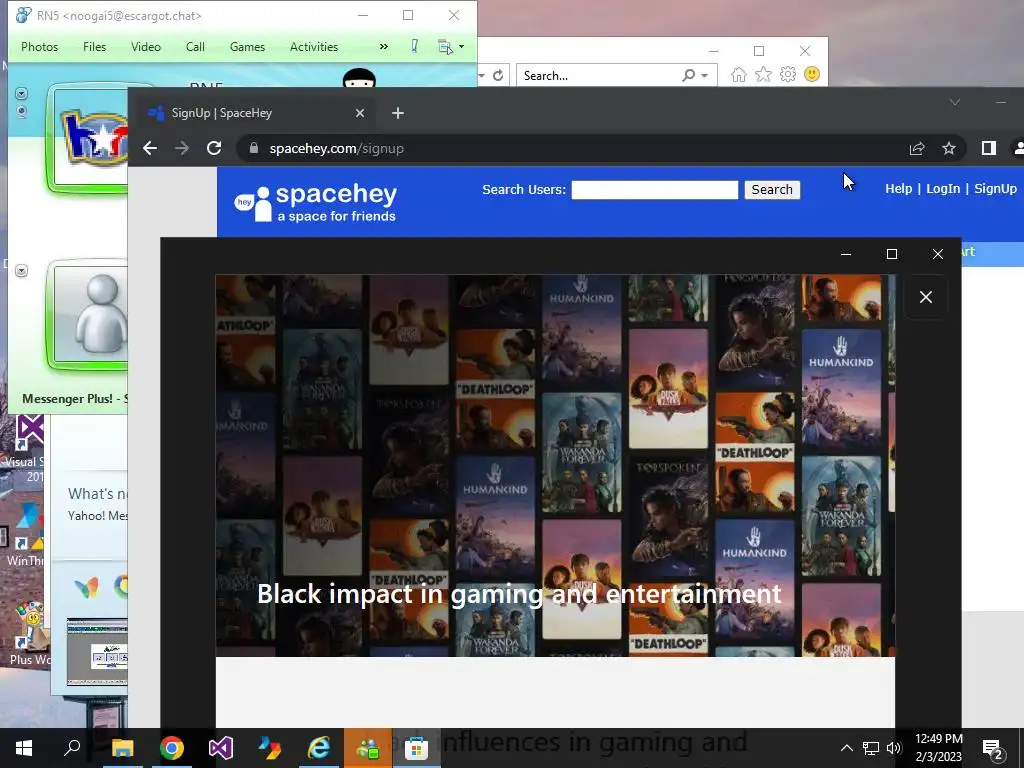Toggle the Chrome side panel icon

pyautogui.click(x=989, y=148)
